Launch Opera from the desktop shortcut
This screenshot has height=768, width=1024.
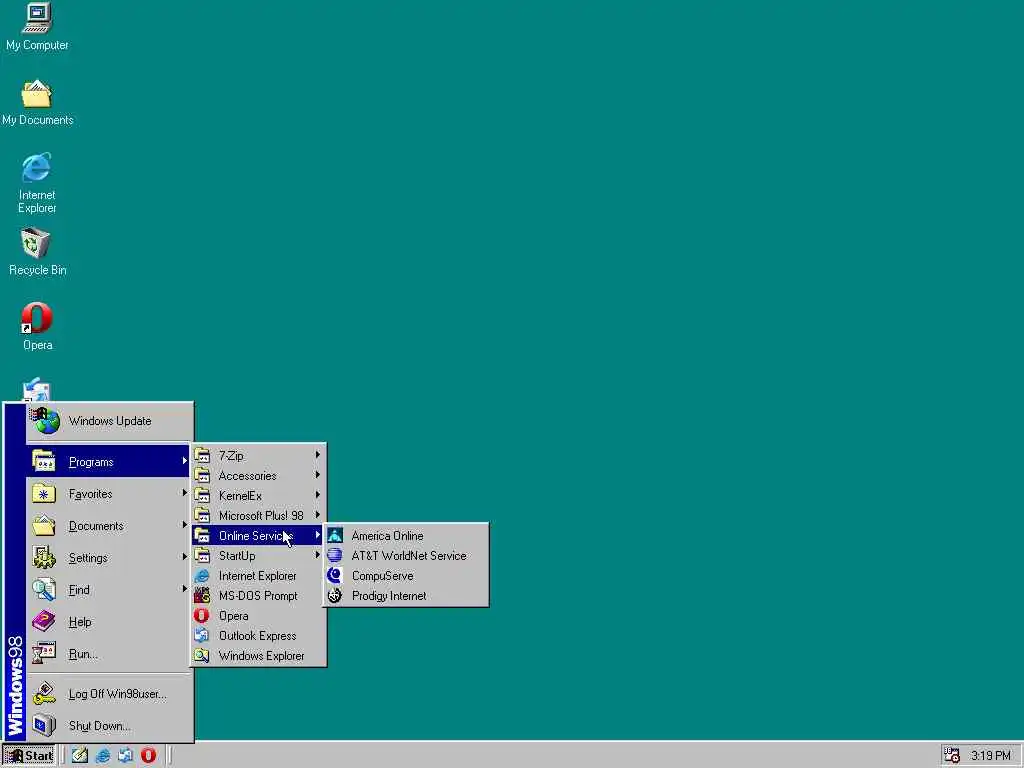click(37, 318)
